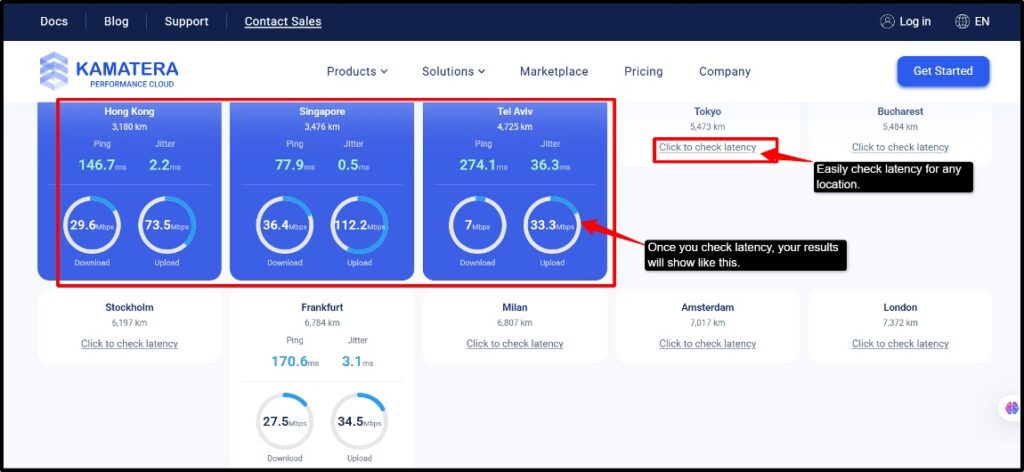Click the London city name

900,307
